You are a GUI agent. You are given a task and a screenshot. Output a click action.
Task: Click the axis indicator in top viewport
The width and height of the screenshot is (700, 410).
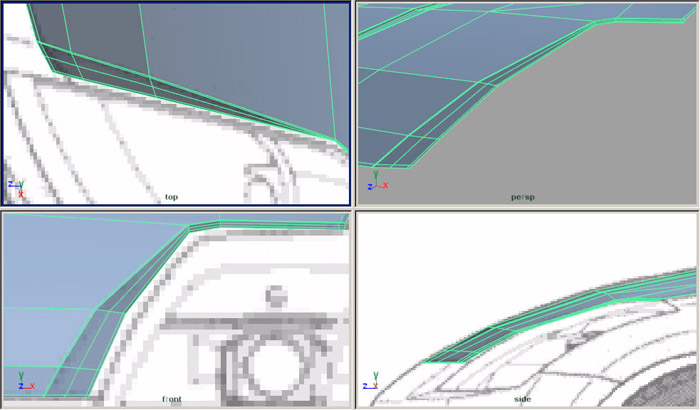point(16,187)
